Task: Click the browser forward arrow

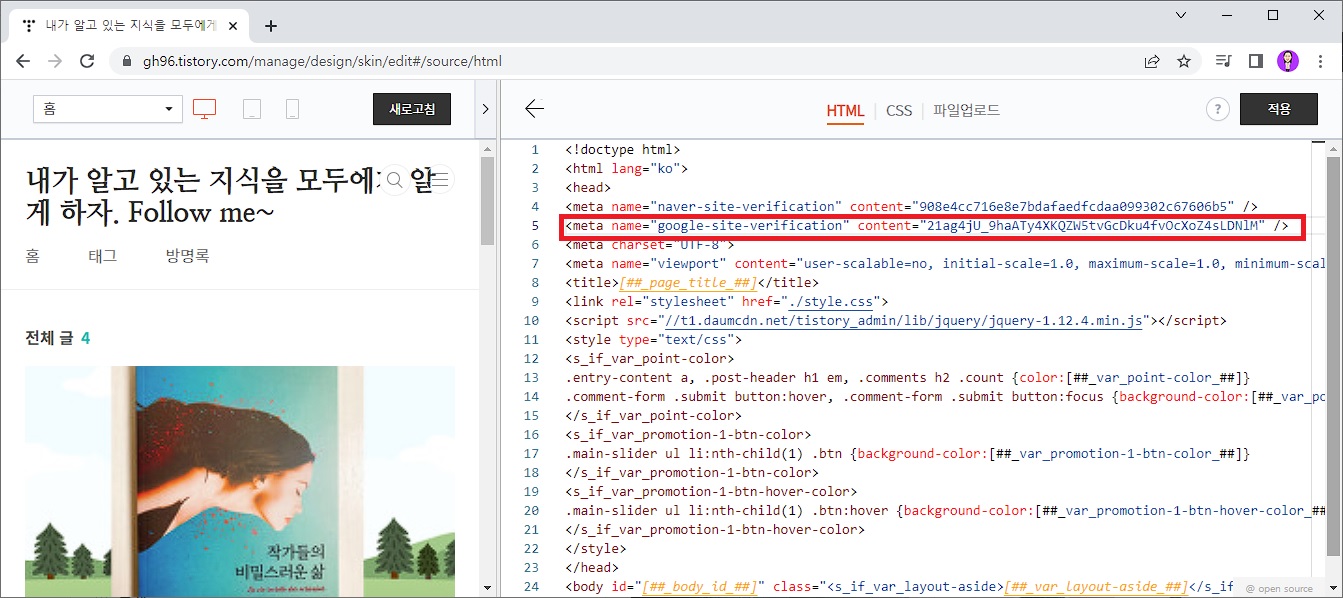Action: (55, 61)
